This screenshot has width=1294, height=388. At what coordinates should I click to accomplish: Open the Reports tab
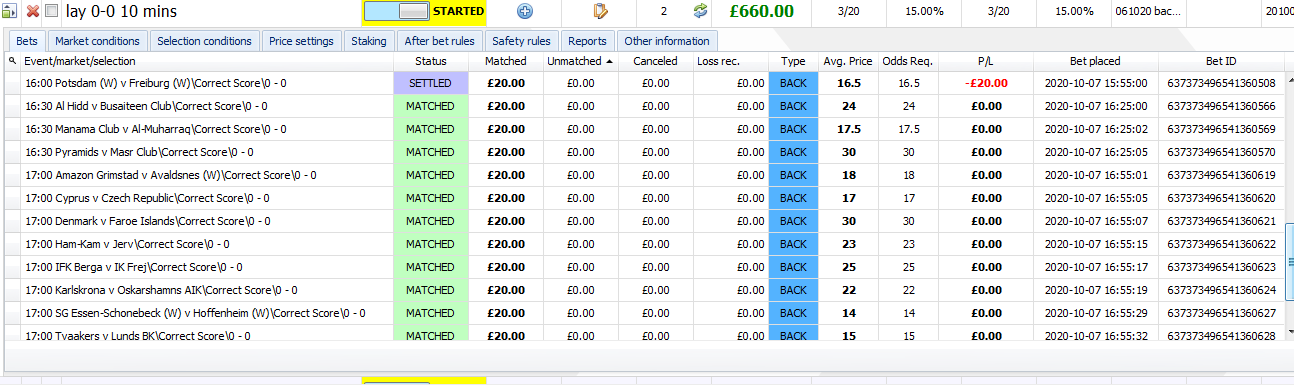pyautogui.click(x=587, y=41)
